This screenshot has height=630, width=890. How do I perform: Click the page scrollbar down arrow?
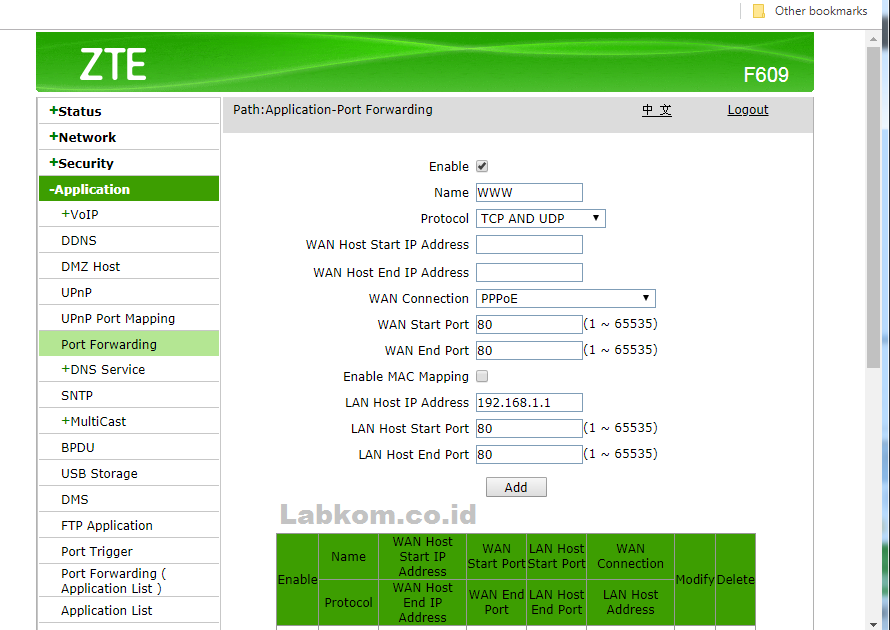pyautogui.click(x=874, y=624)
